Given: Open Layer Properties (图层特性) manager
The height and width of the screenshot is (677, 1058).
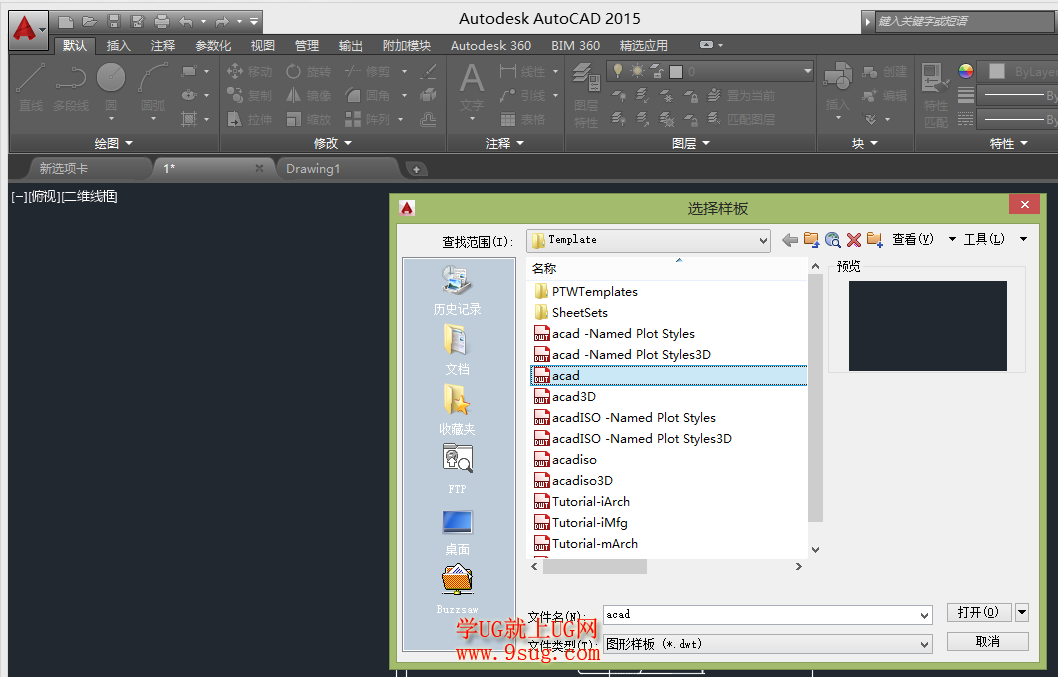Looking at the screenshot, I should (586, 94).
